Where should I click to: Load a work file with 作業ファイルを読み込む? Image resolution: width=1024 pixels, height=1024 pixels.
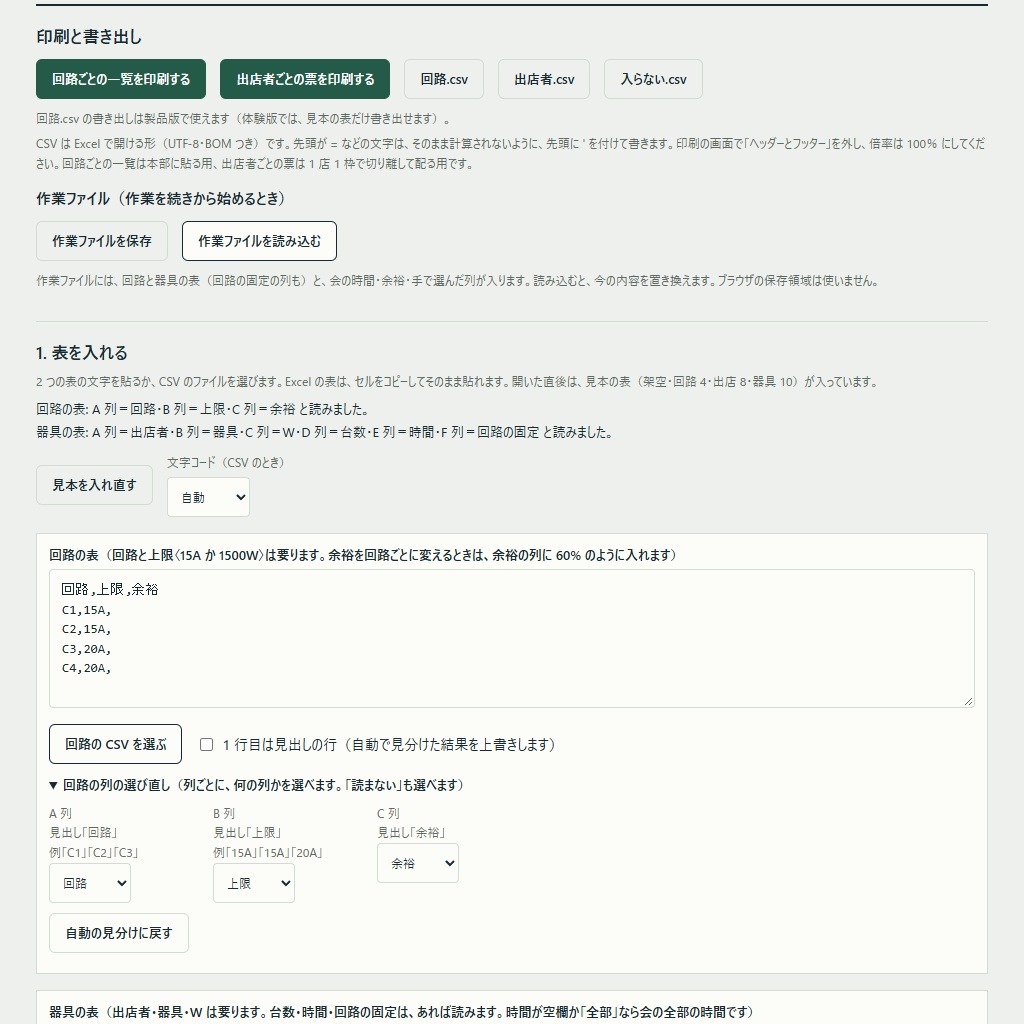(259, 241)
